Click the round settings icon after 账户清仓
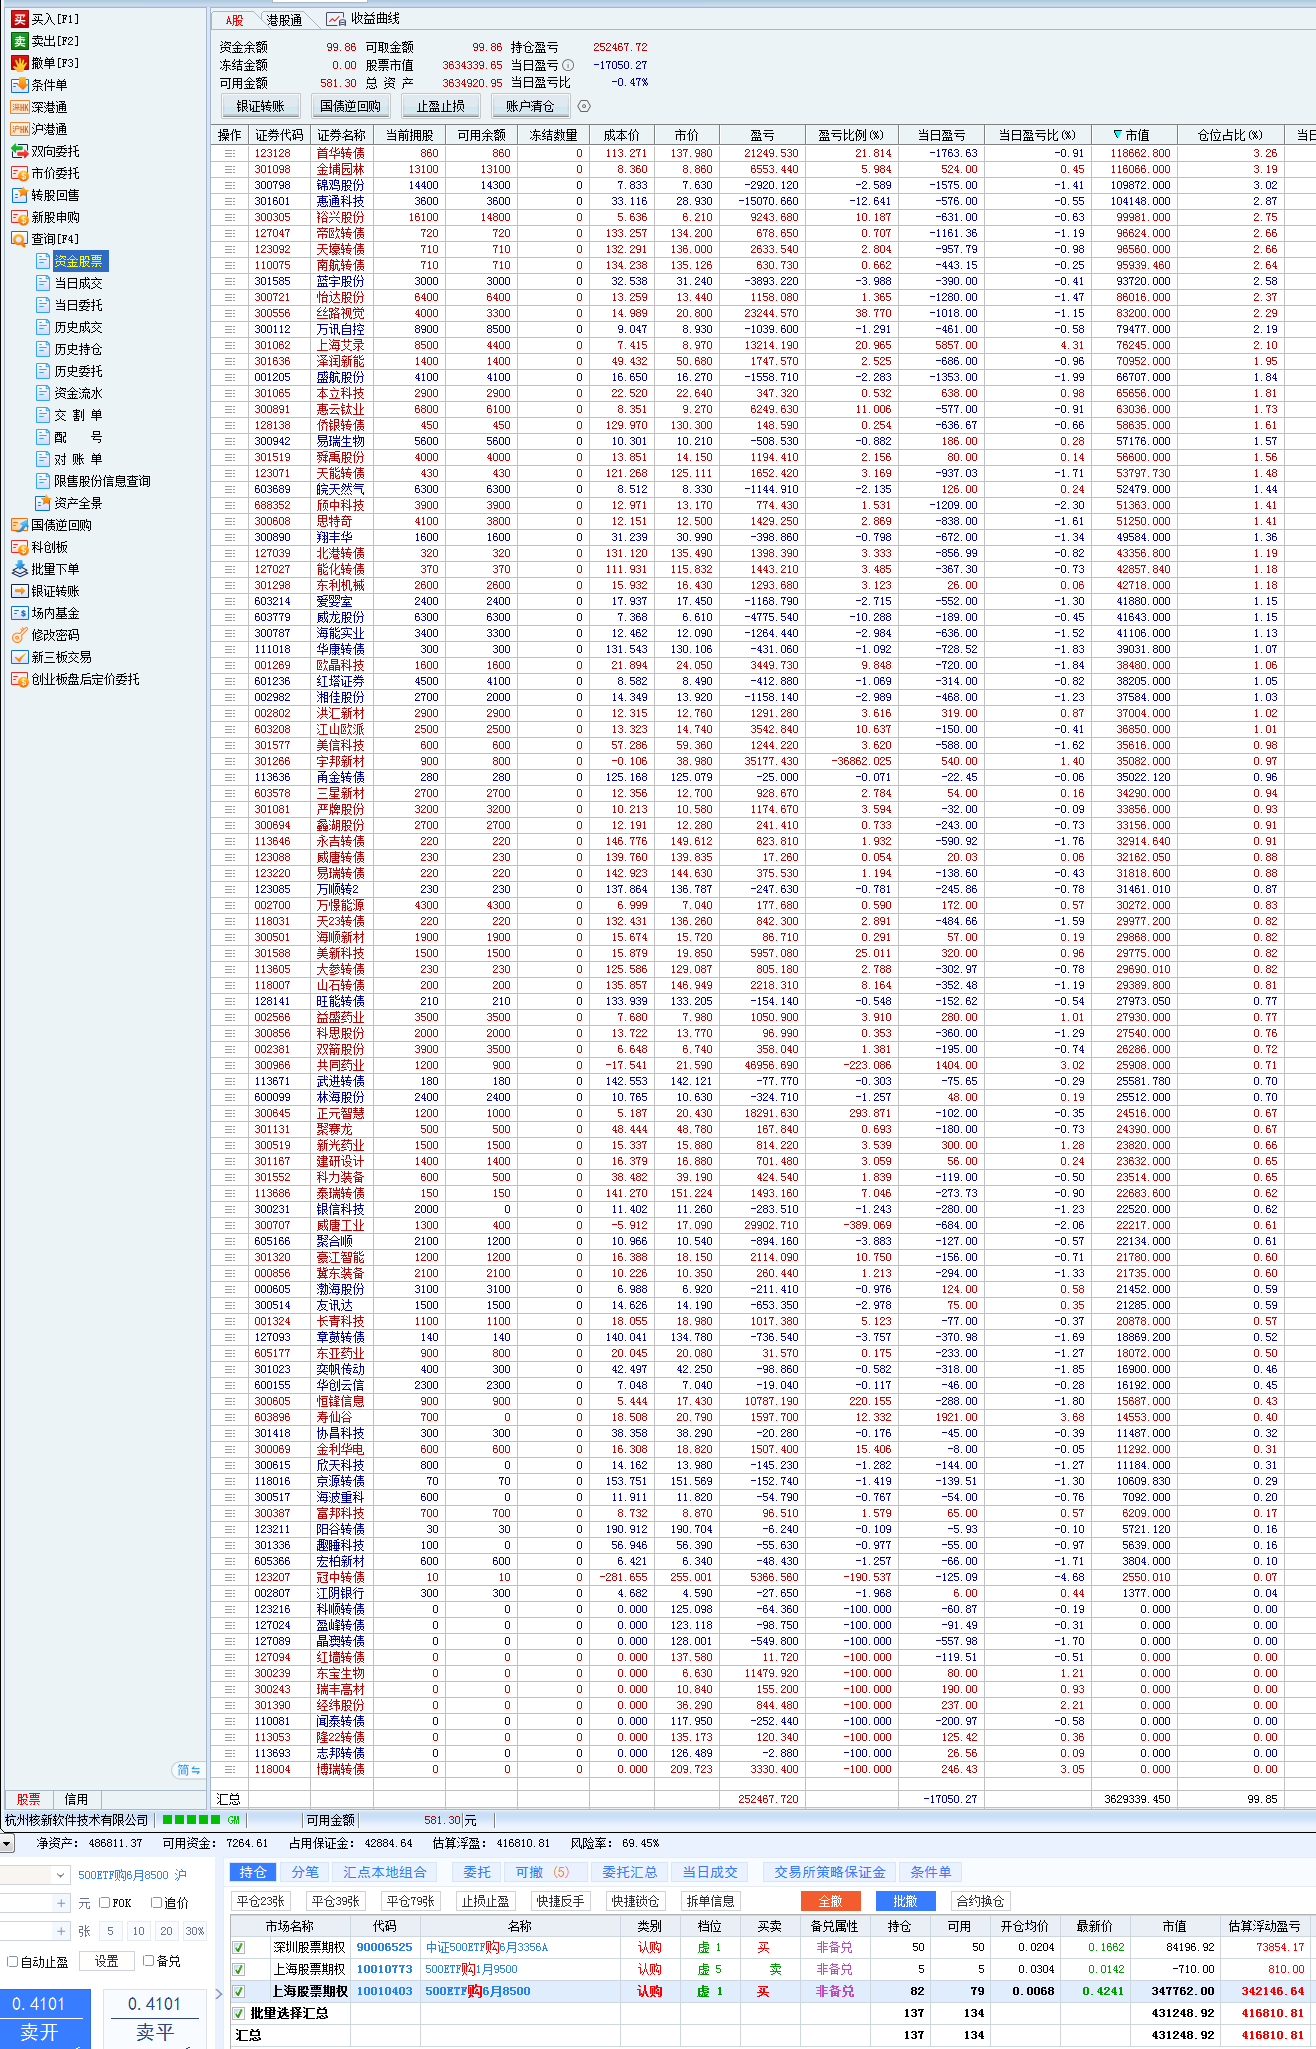 [584, 106]
